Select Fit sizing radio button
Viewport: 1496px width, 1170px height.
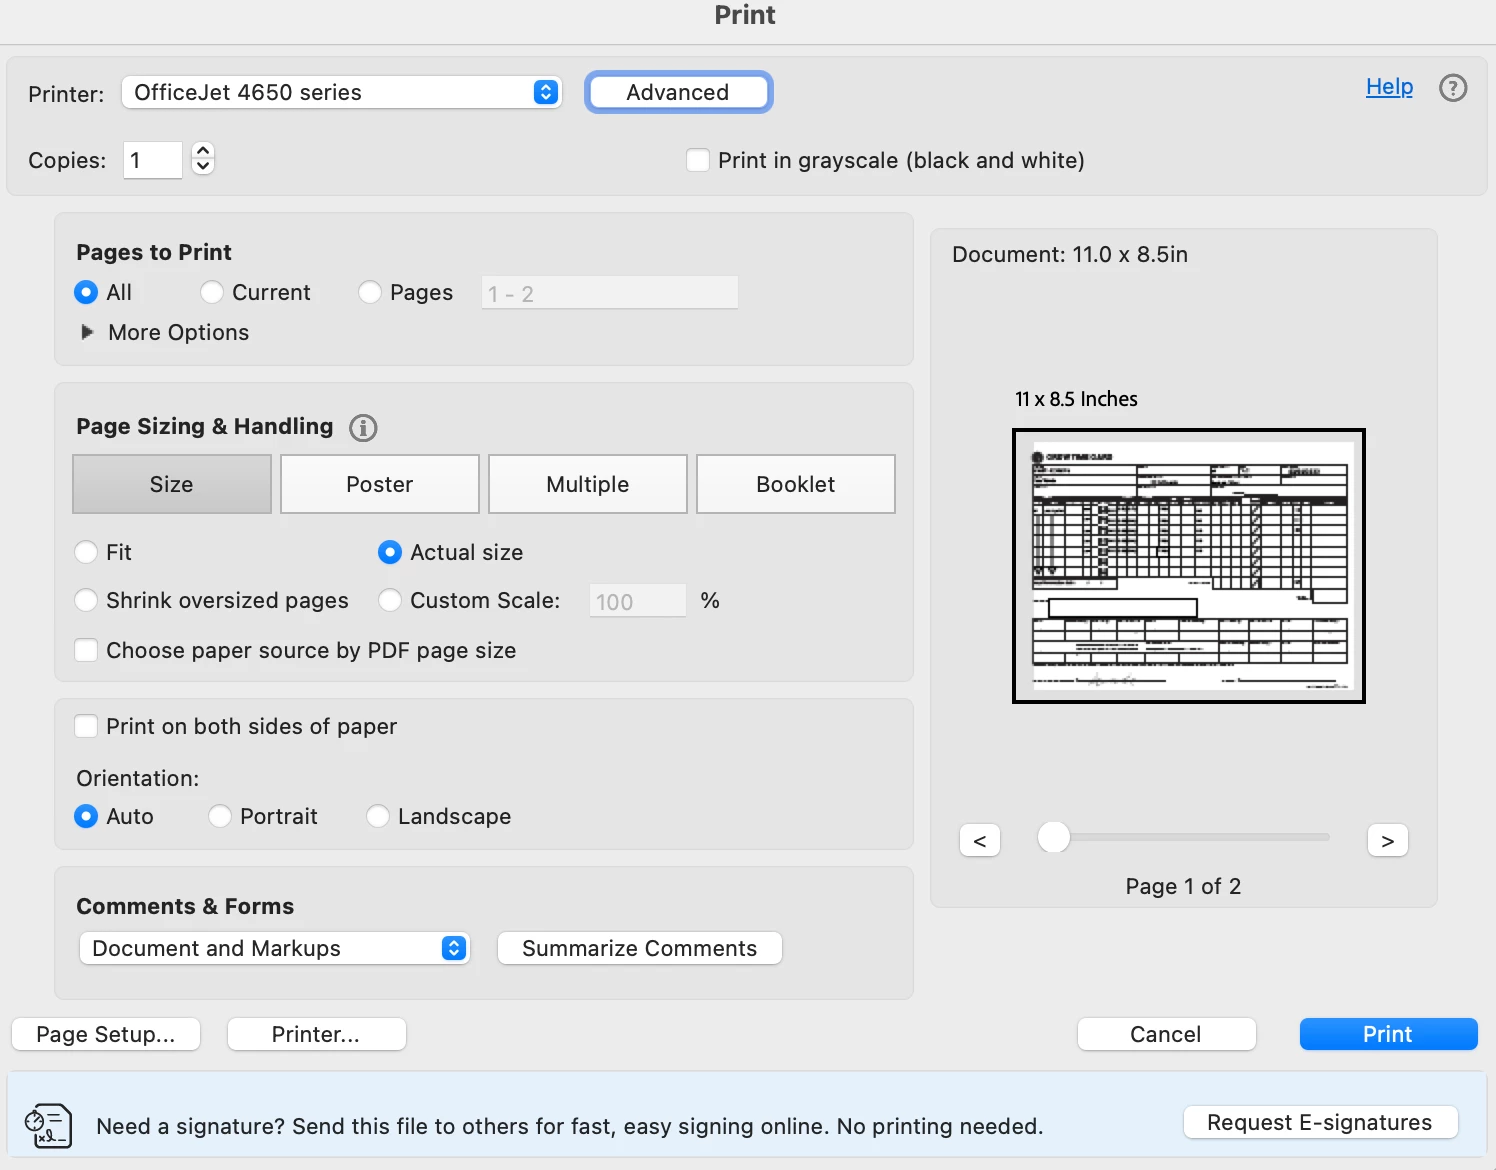pyautogui.click(x=86, y=552)
